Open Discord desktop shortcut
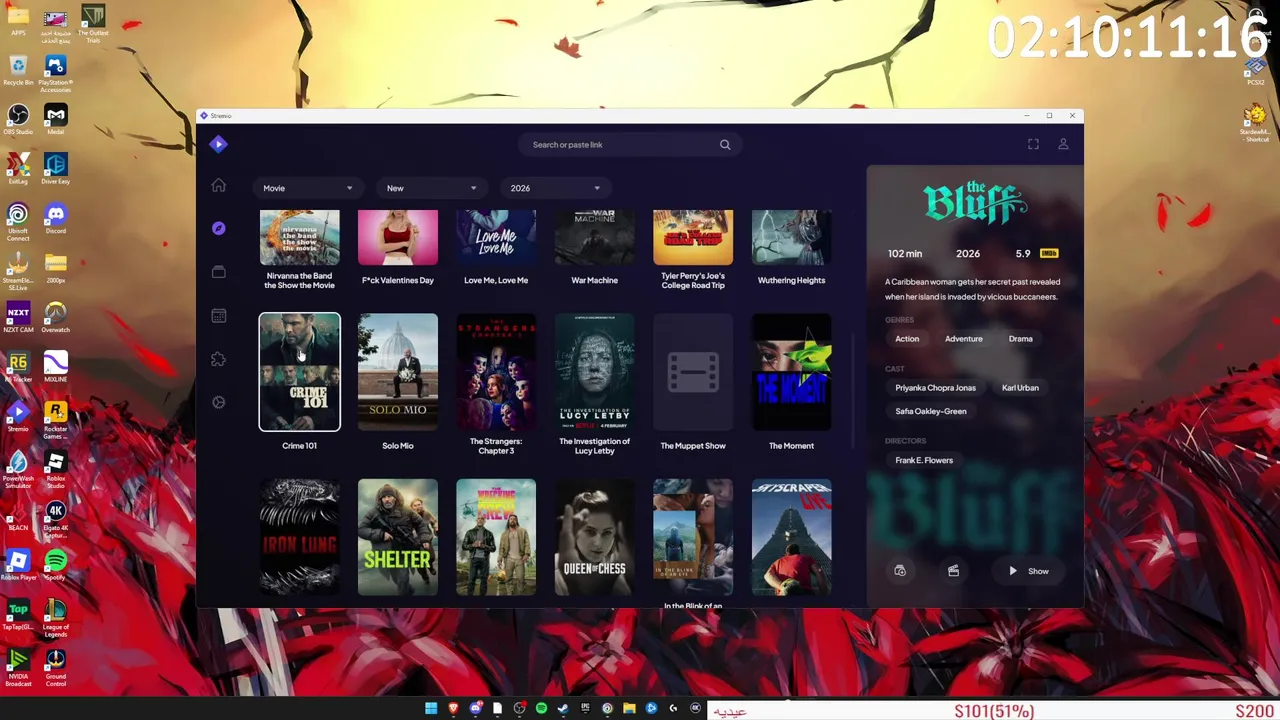 (56, 219)
